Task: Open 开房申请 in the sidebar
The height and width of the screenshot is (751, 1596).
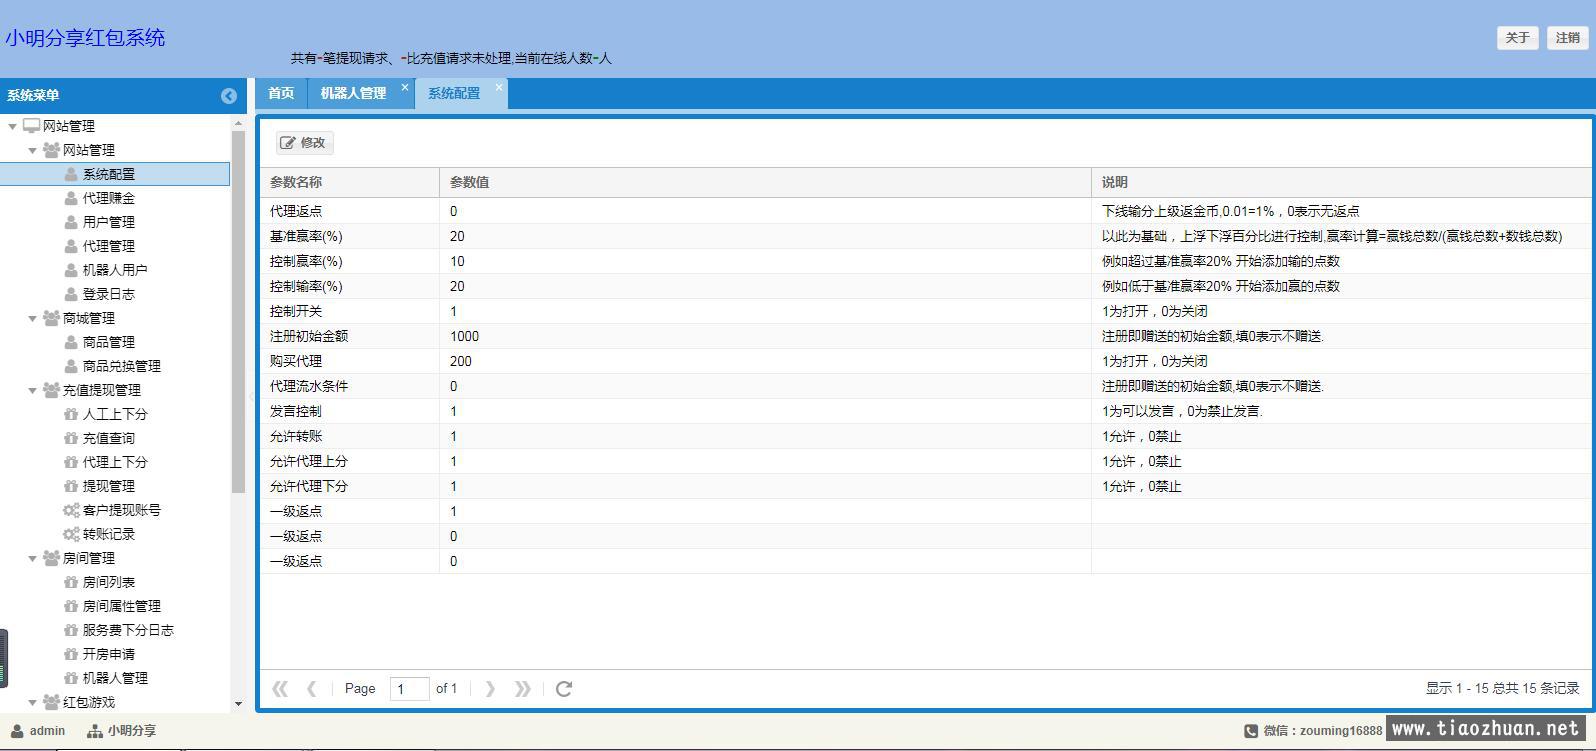Action: coord(109,654)
